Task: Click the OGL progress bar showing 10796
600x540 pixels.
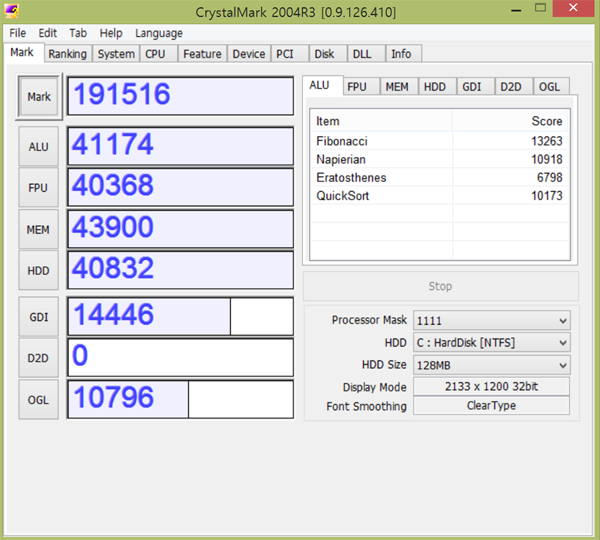Action: (x=181, y=399)
